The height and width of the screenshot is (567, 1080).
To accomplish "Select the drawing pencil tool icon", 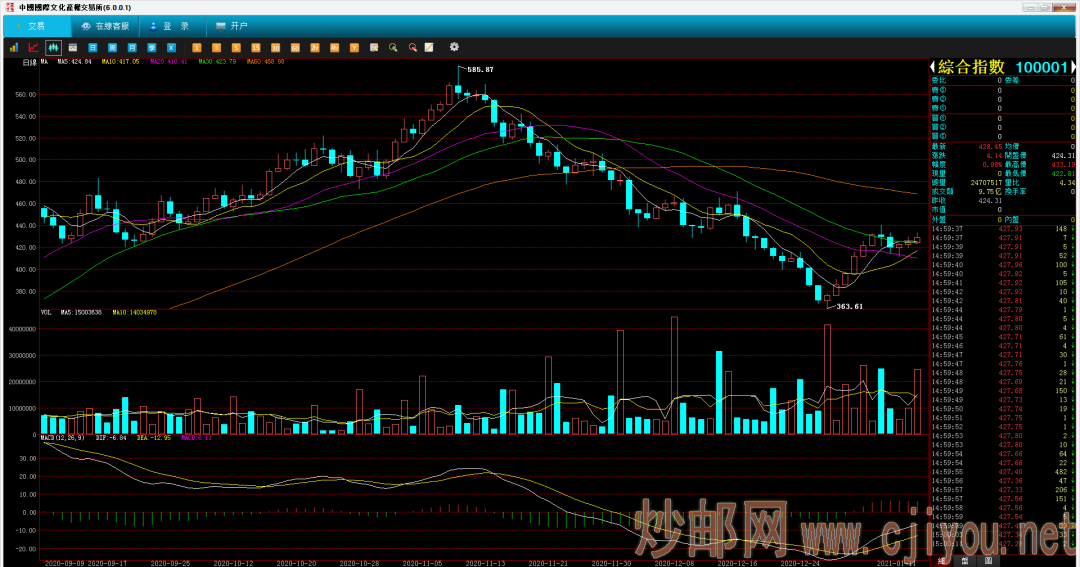I will point(429,47).
